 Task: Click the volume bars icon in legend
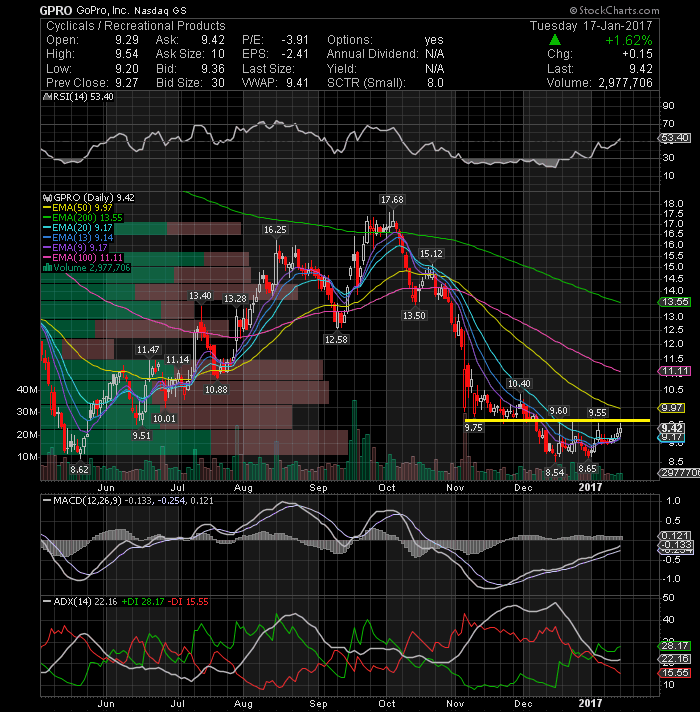coord(47,267)
